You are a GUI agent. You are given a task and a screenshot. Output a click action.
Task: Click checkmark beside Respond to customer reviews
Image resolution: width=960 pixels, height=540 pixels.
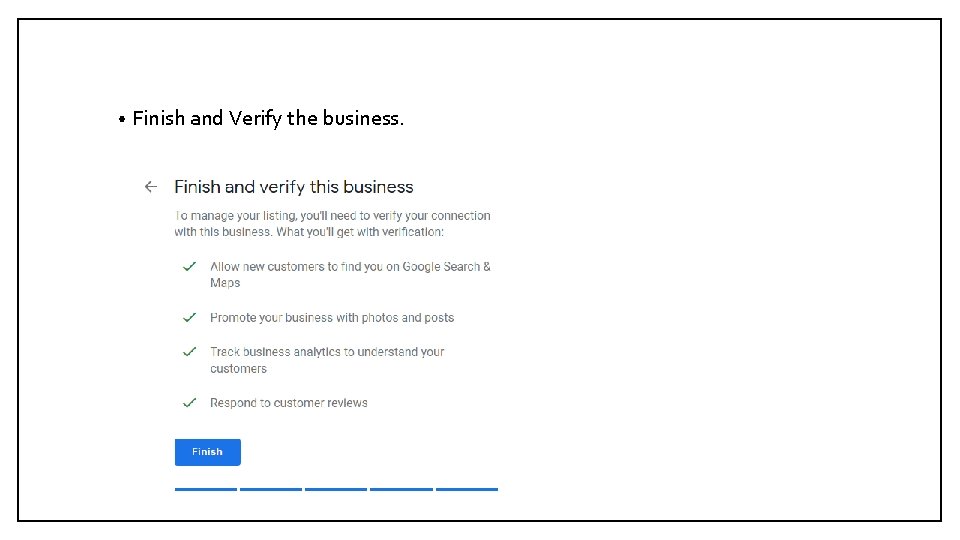(189, 403)
